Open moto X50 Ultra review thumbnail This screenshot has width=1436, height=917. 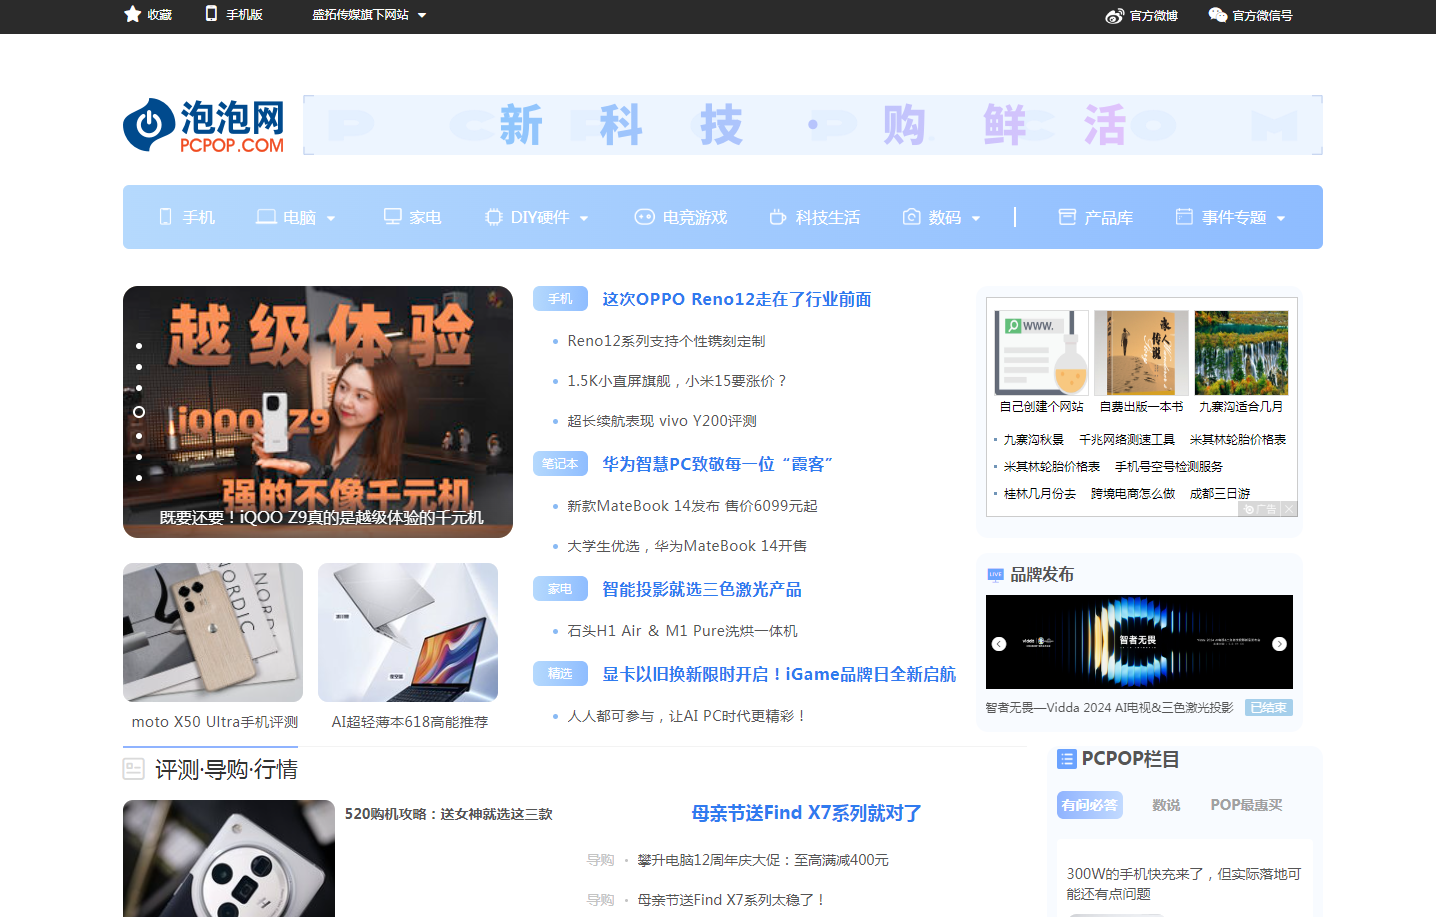pyautogui.click(x=213, y=632)
